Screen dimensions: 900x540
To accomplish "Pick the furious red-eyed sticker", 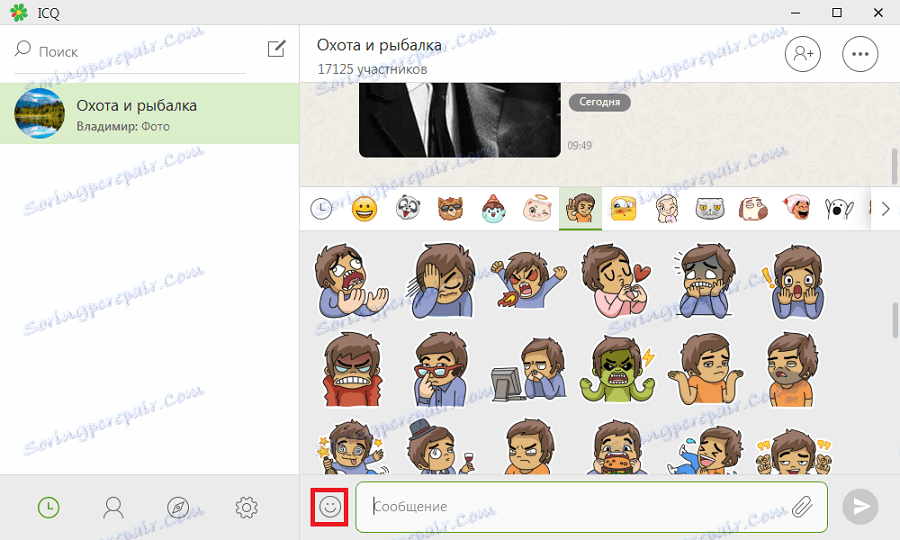I will 529,280.
